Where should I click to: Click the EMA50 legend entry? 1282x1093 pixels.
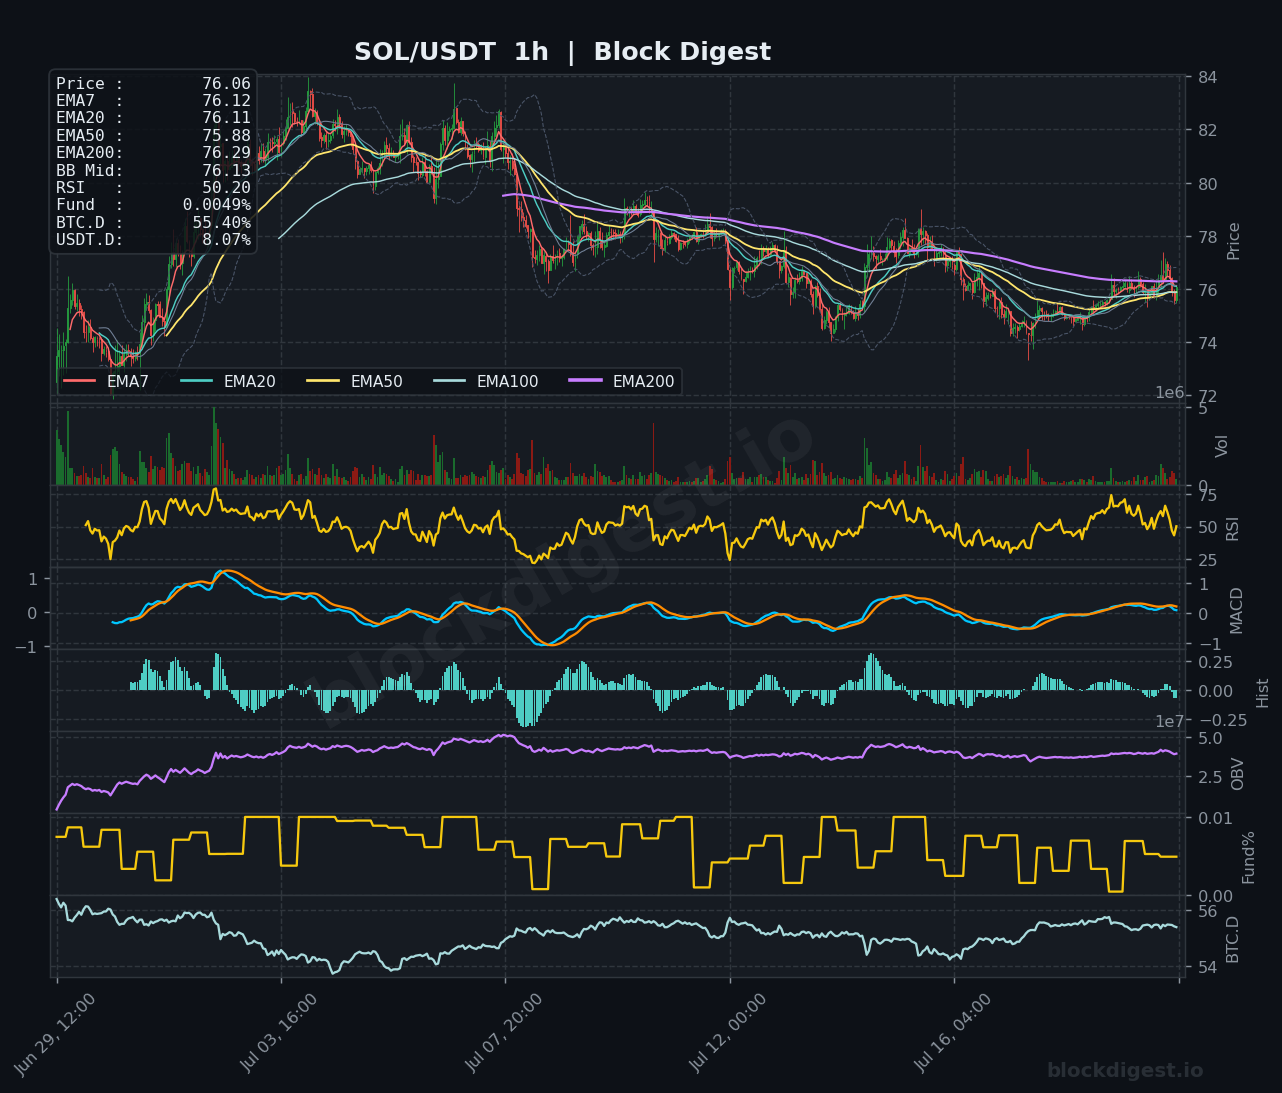(x=355, y=381)
